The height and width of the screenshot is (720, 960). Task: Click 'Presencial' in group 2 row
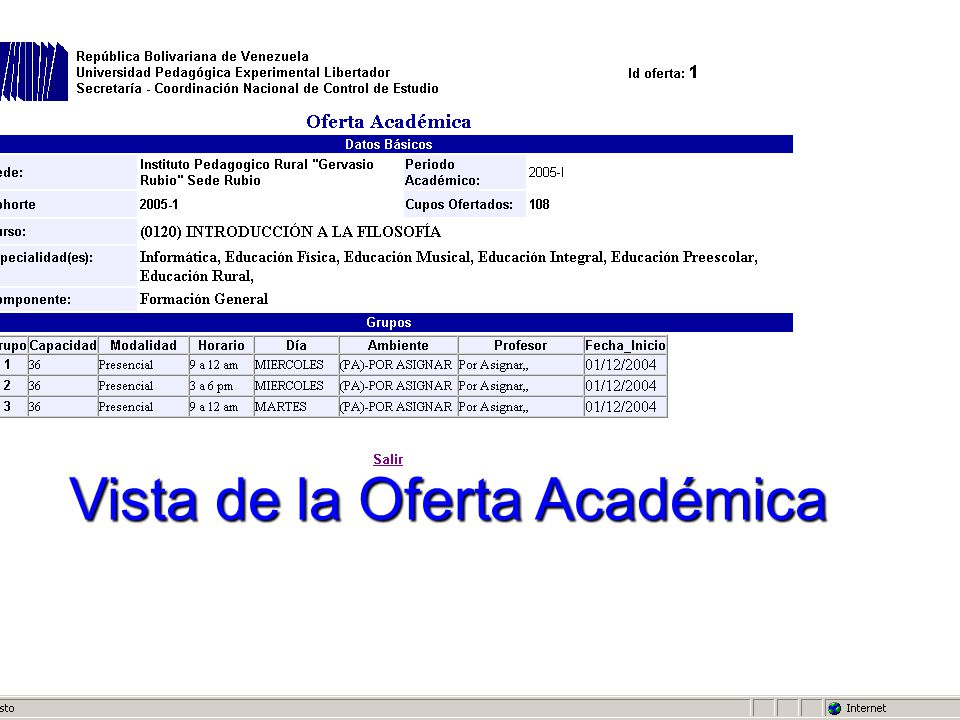(x=126, y=386)
